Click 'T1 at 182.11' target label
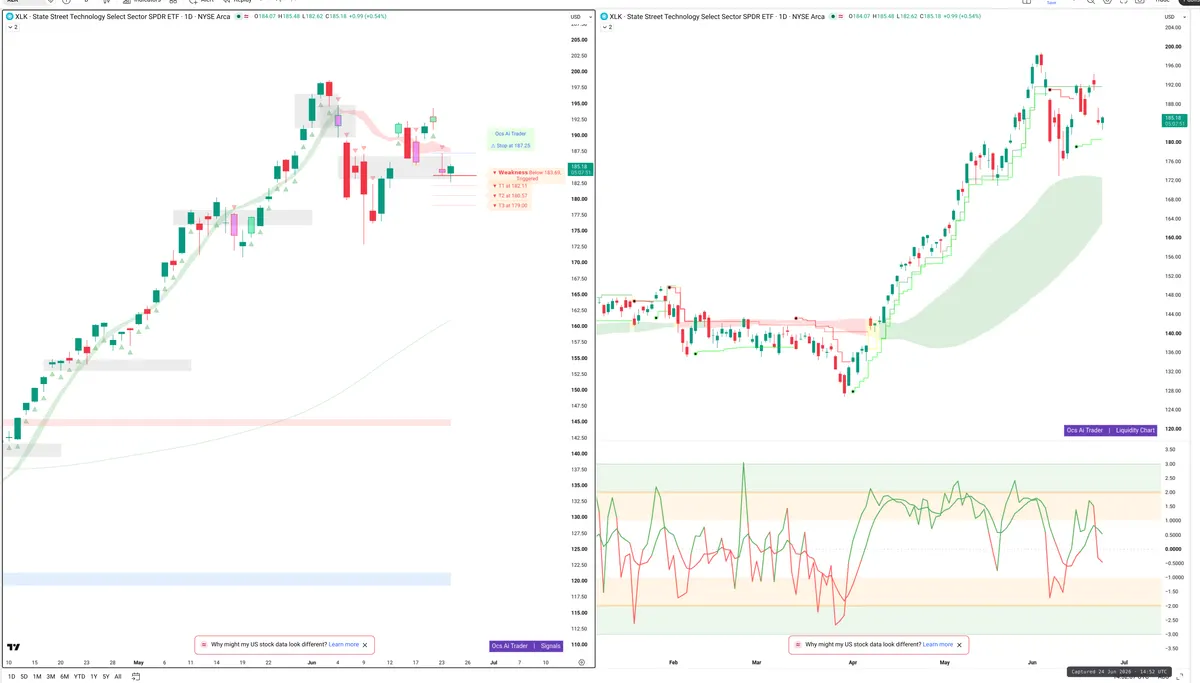 [510, 186]
